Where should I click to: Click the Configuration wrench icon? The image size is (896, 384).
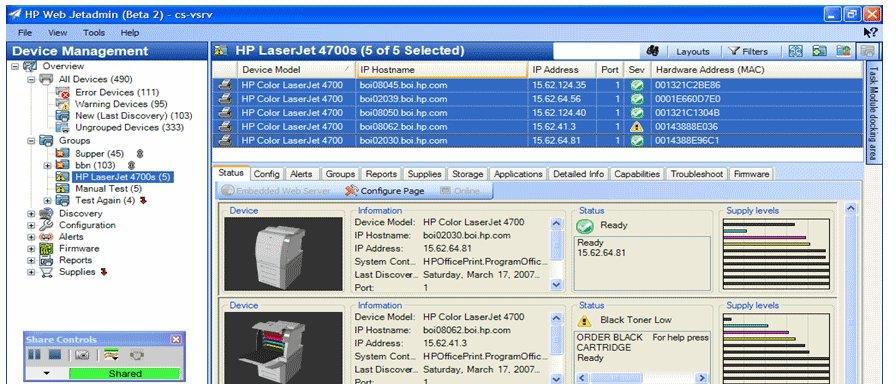tap(46, 225)
